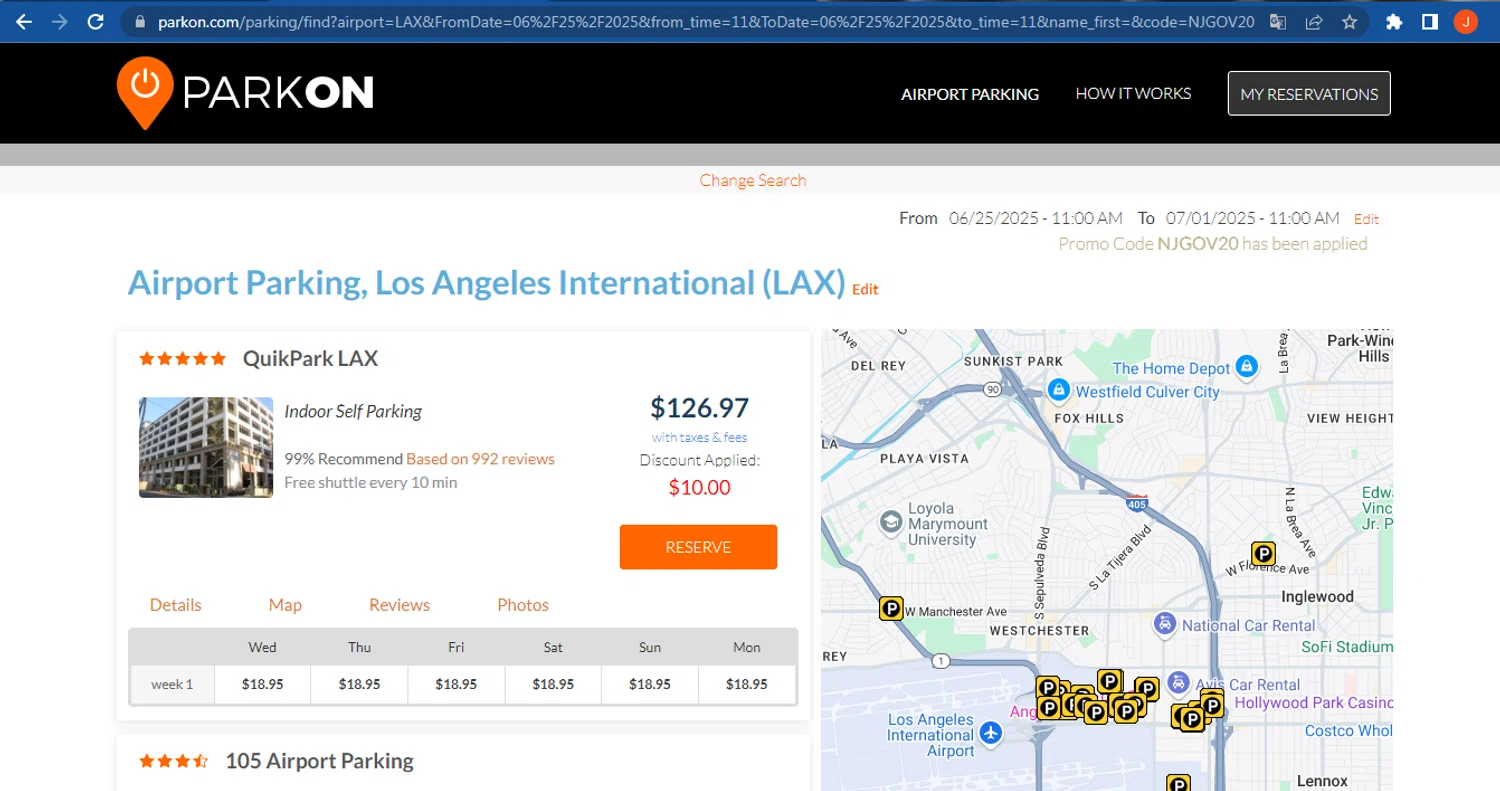This screenshot has width=1500, height=791.
Task: Toggle the browser side panel icon
Action: (1430, 21)
